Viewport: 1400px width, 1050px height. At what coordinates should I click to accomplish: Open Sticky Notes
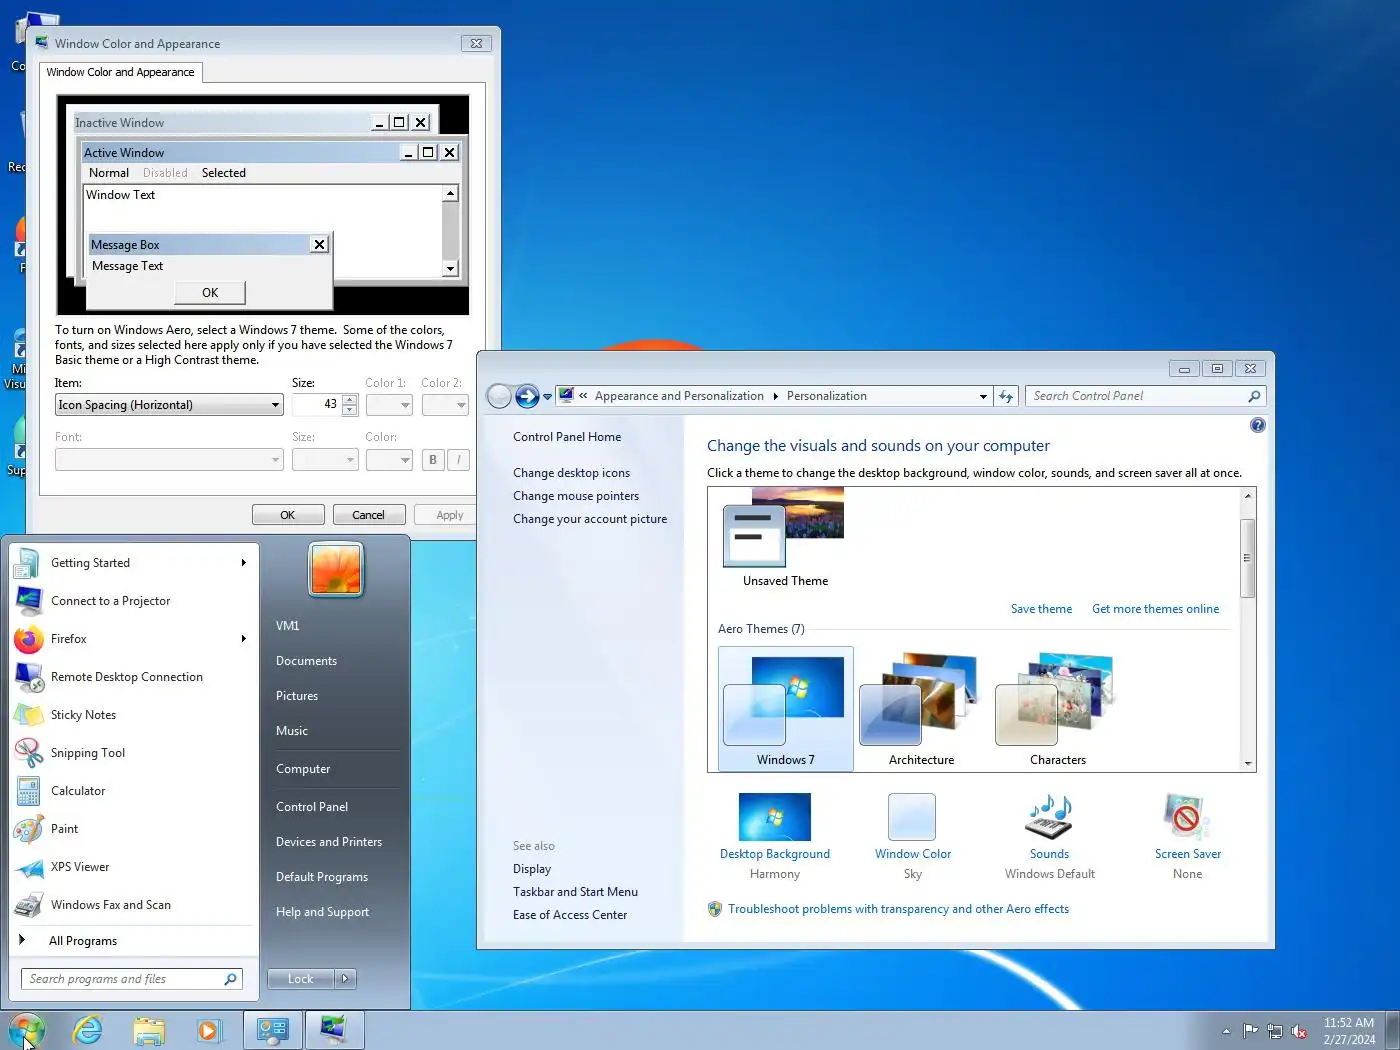click(x=131, y=715)
